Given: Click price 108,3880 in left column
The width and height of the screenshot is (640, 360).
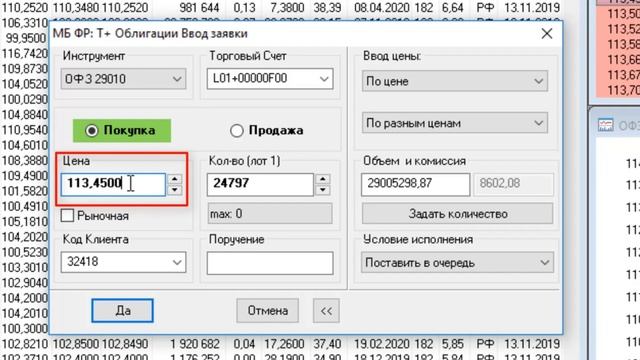Looking at the screenshot, I should (24, 160).
